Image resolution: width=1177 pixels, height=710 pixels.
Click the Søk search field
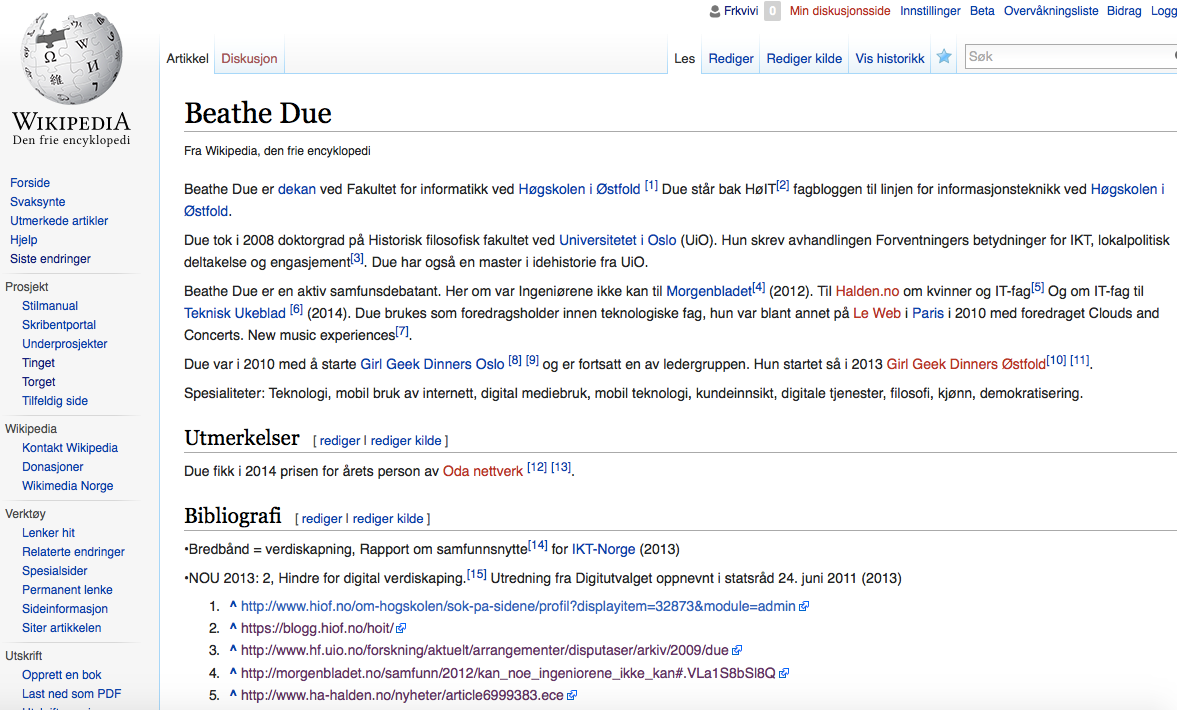[x=1070, y=56]
